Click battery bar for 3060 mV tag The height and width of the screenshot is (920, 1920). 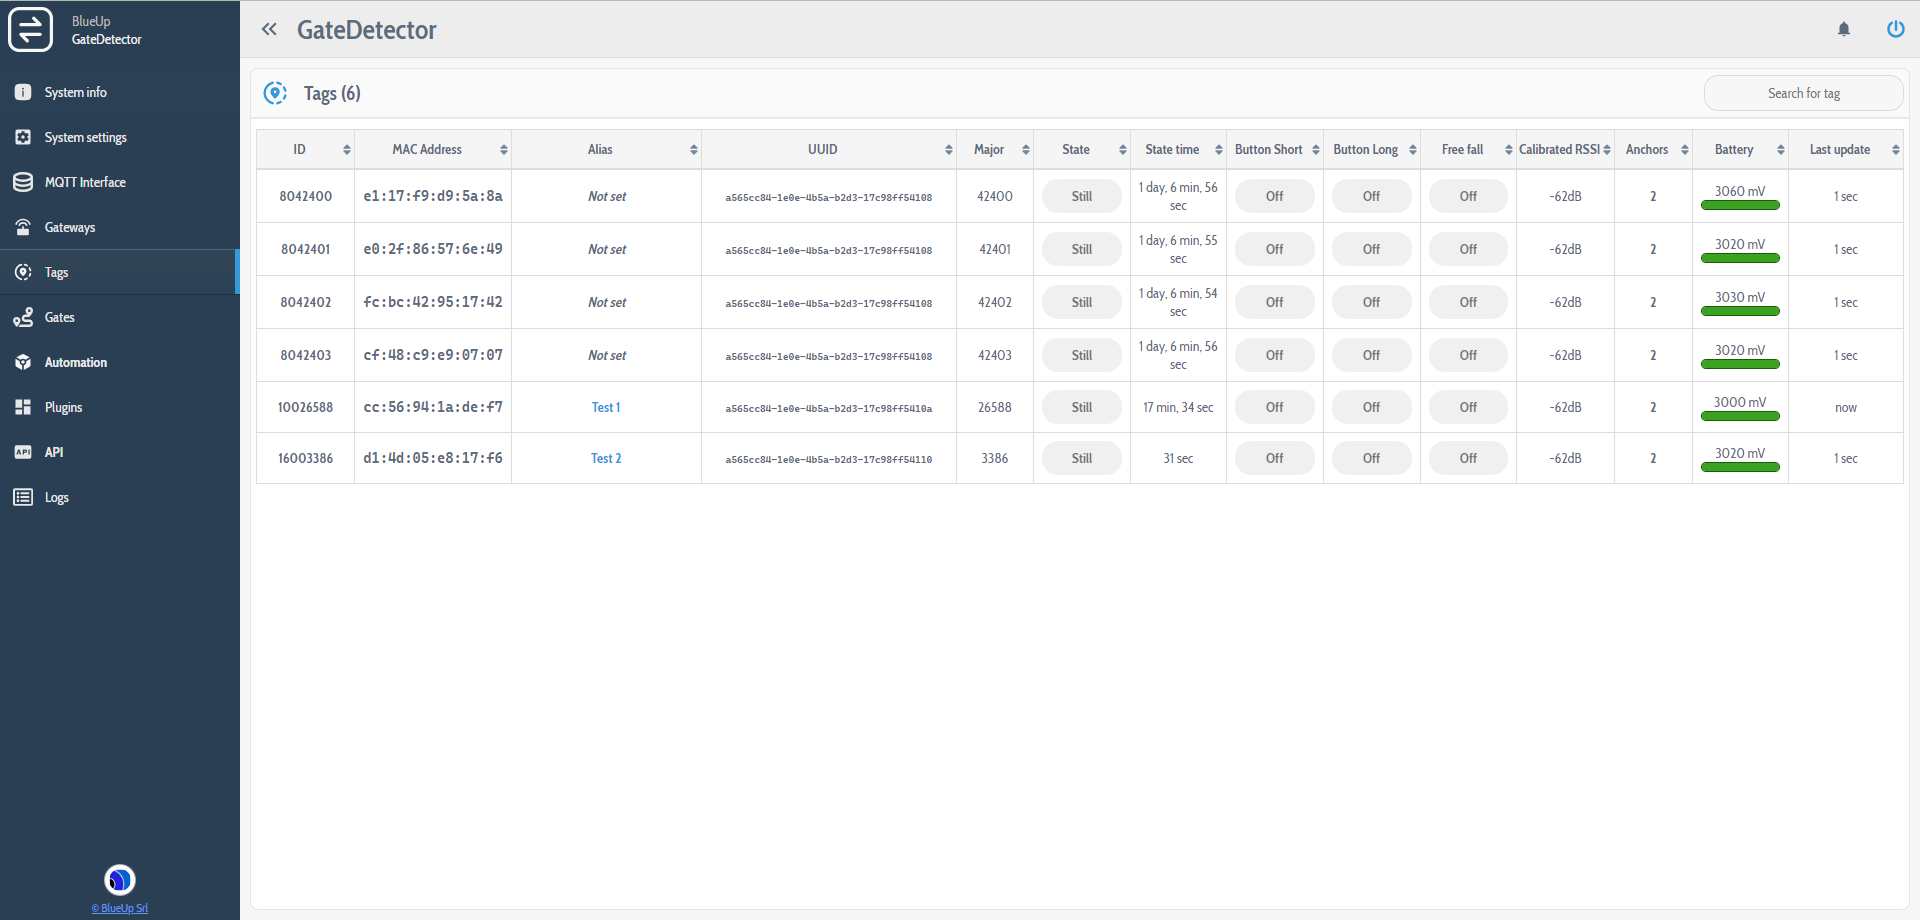tap(1739, 206)
